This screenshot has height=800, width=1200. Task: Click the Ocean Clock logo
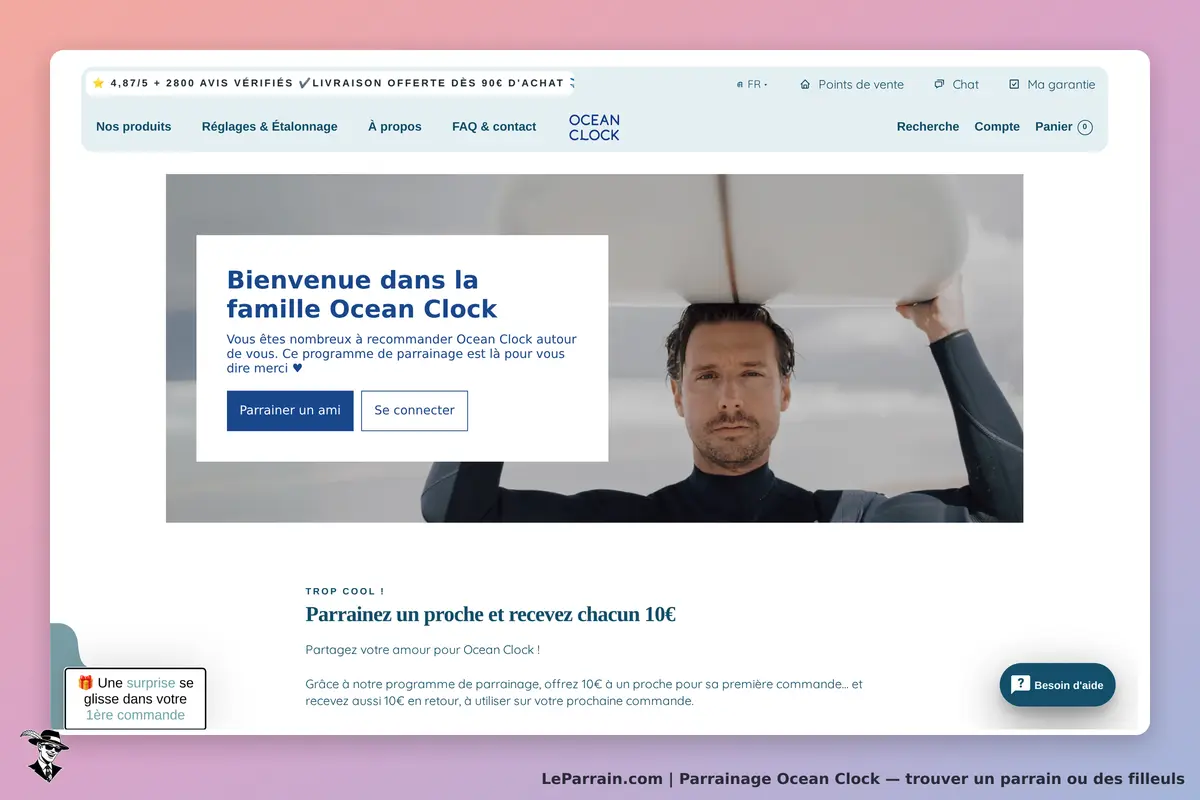point(594,127)
